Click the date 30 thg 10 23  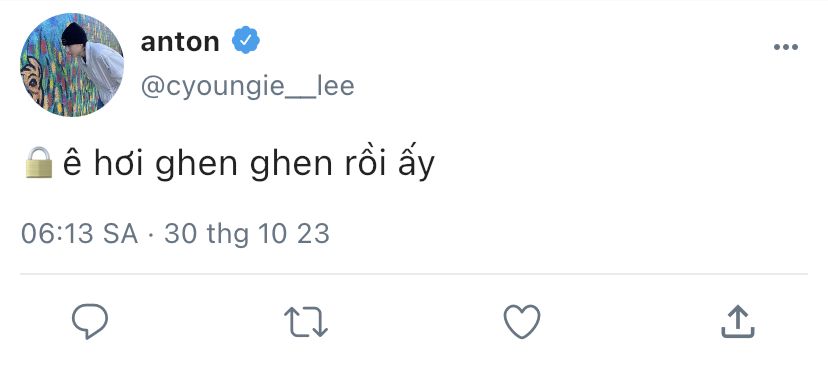pos(247,235)
